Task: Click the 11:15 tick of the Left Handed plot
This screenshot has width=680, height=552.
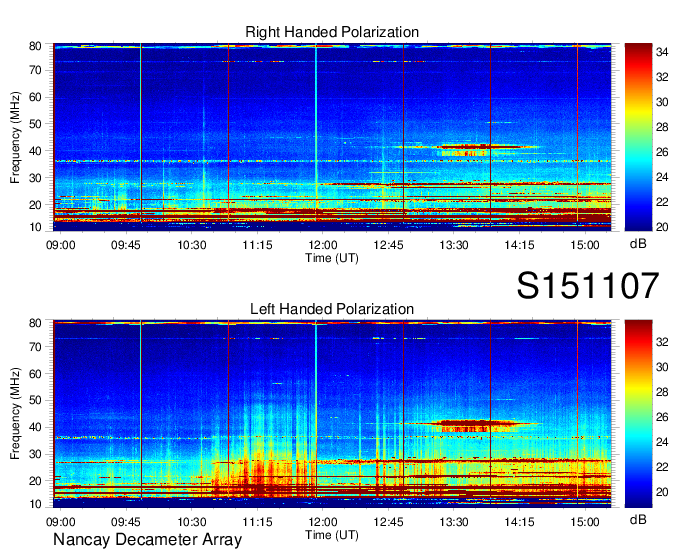Action: point(257,522)
